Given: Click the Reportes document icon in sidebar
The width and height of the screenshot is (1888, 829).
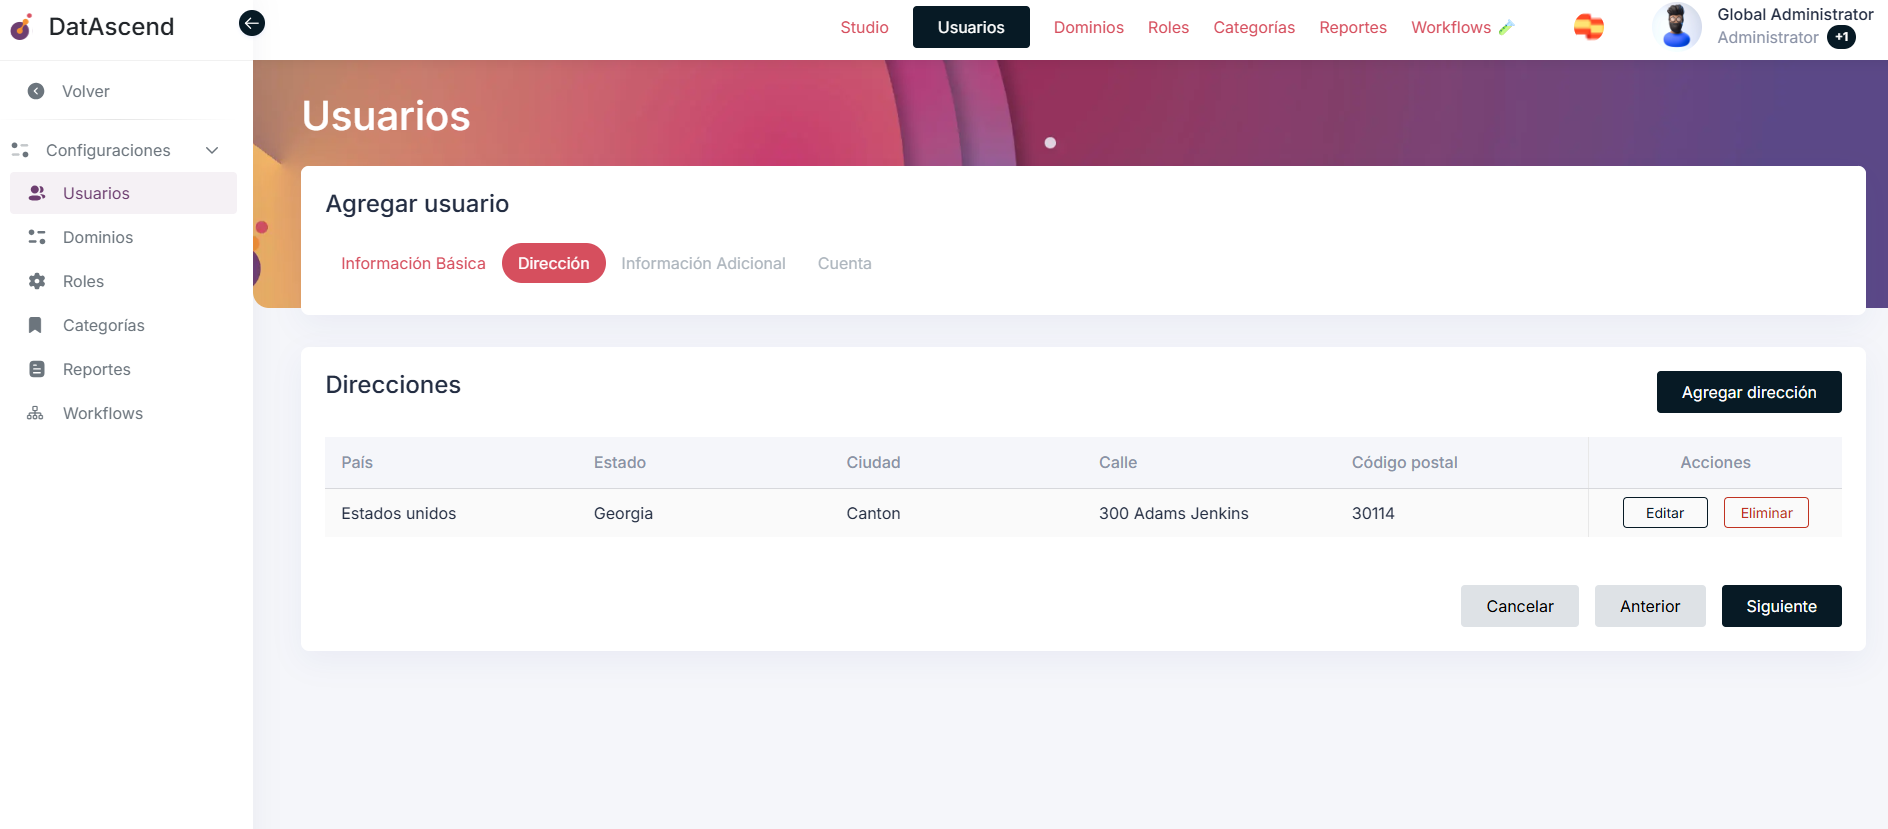Looking at the screenshot, I should click(x=37, y=369).
